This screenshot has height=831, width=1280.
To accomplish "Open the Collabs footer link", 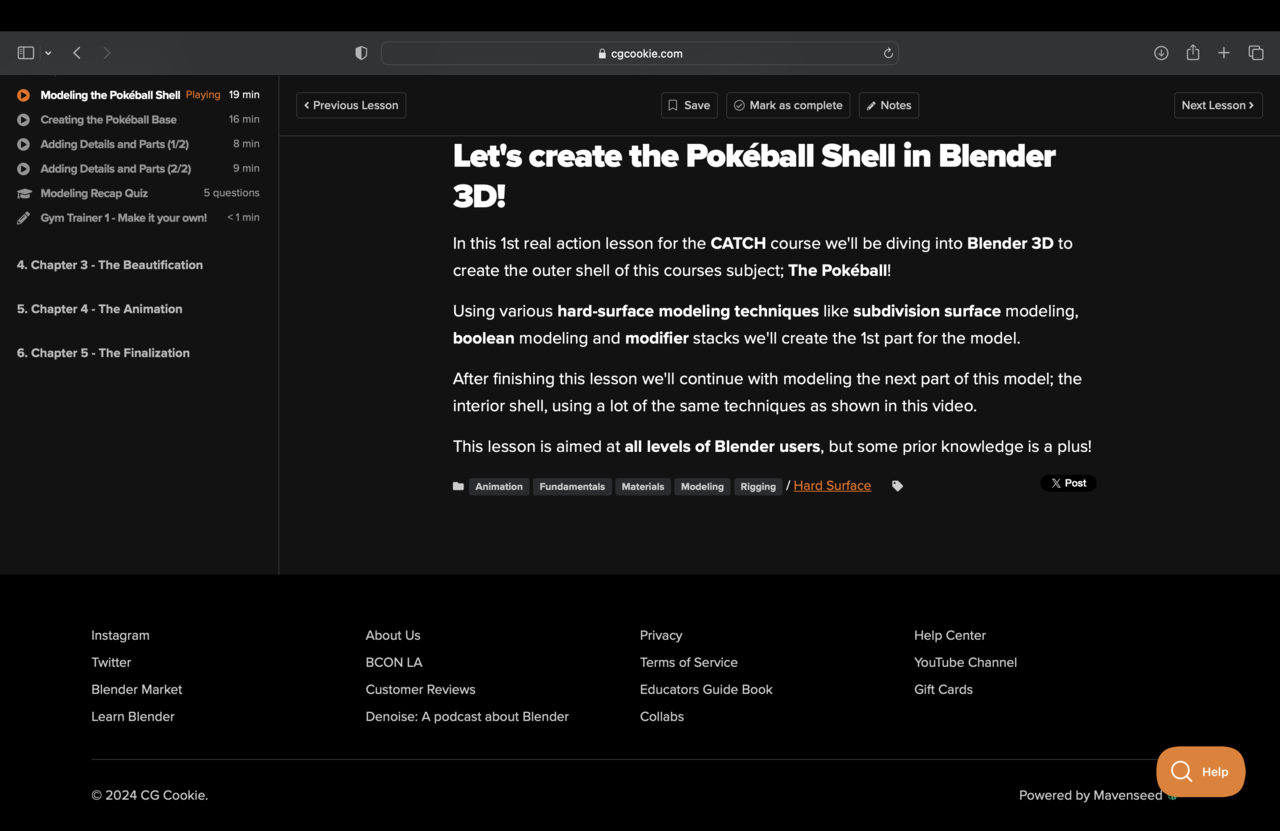I will coord(662,716).
